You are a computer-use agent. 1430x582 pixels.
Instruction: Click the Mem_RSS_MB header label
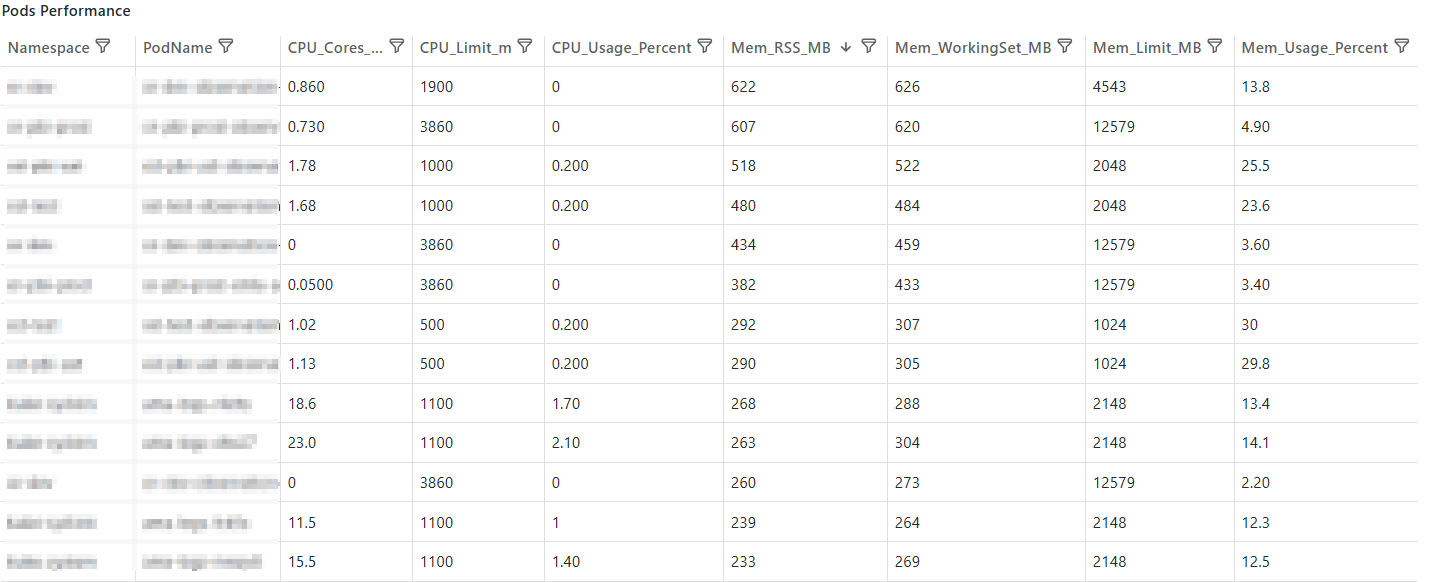click(781, 47)
